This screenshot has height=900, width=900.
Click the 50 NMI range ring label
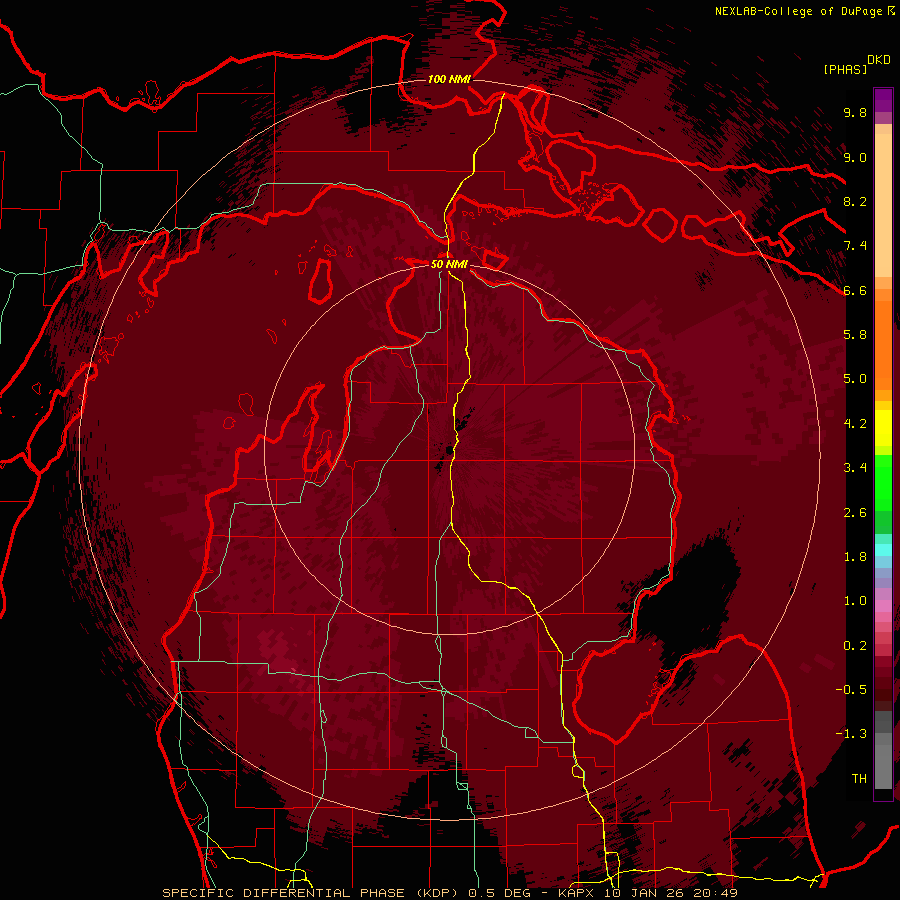click(449, 264)
